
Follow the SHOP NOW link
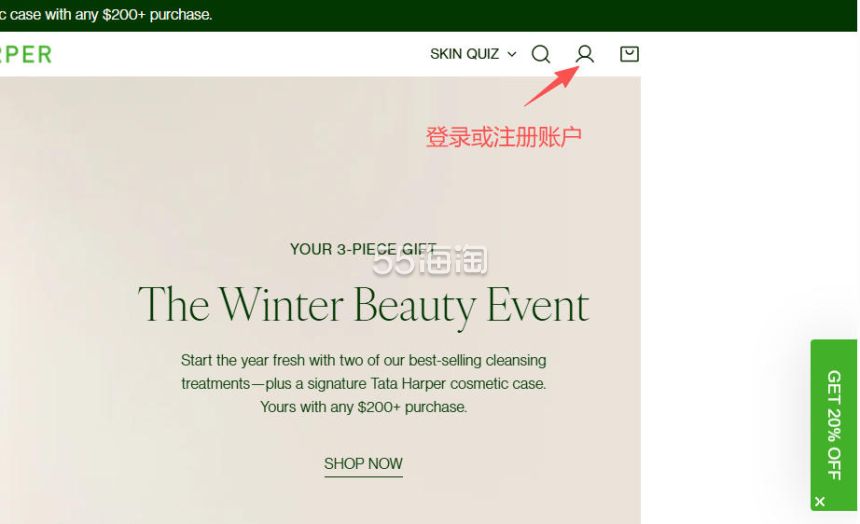tap(363, 464)
